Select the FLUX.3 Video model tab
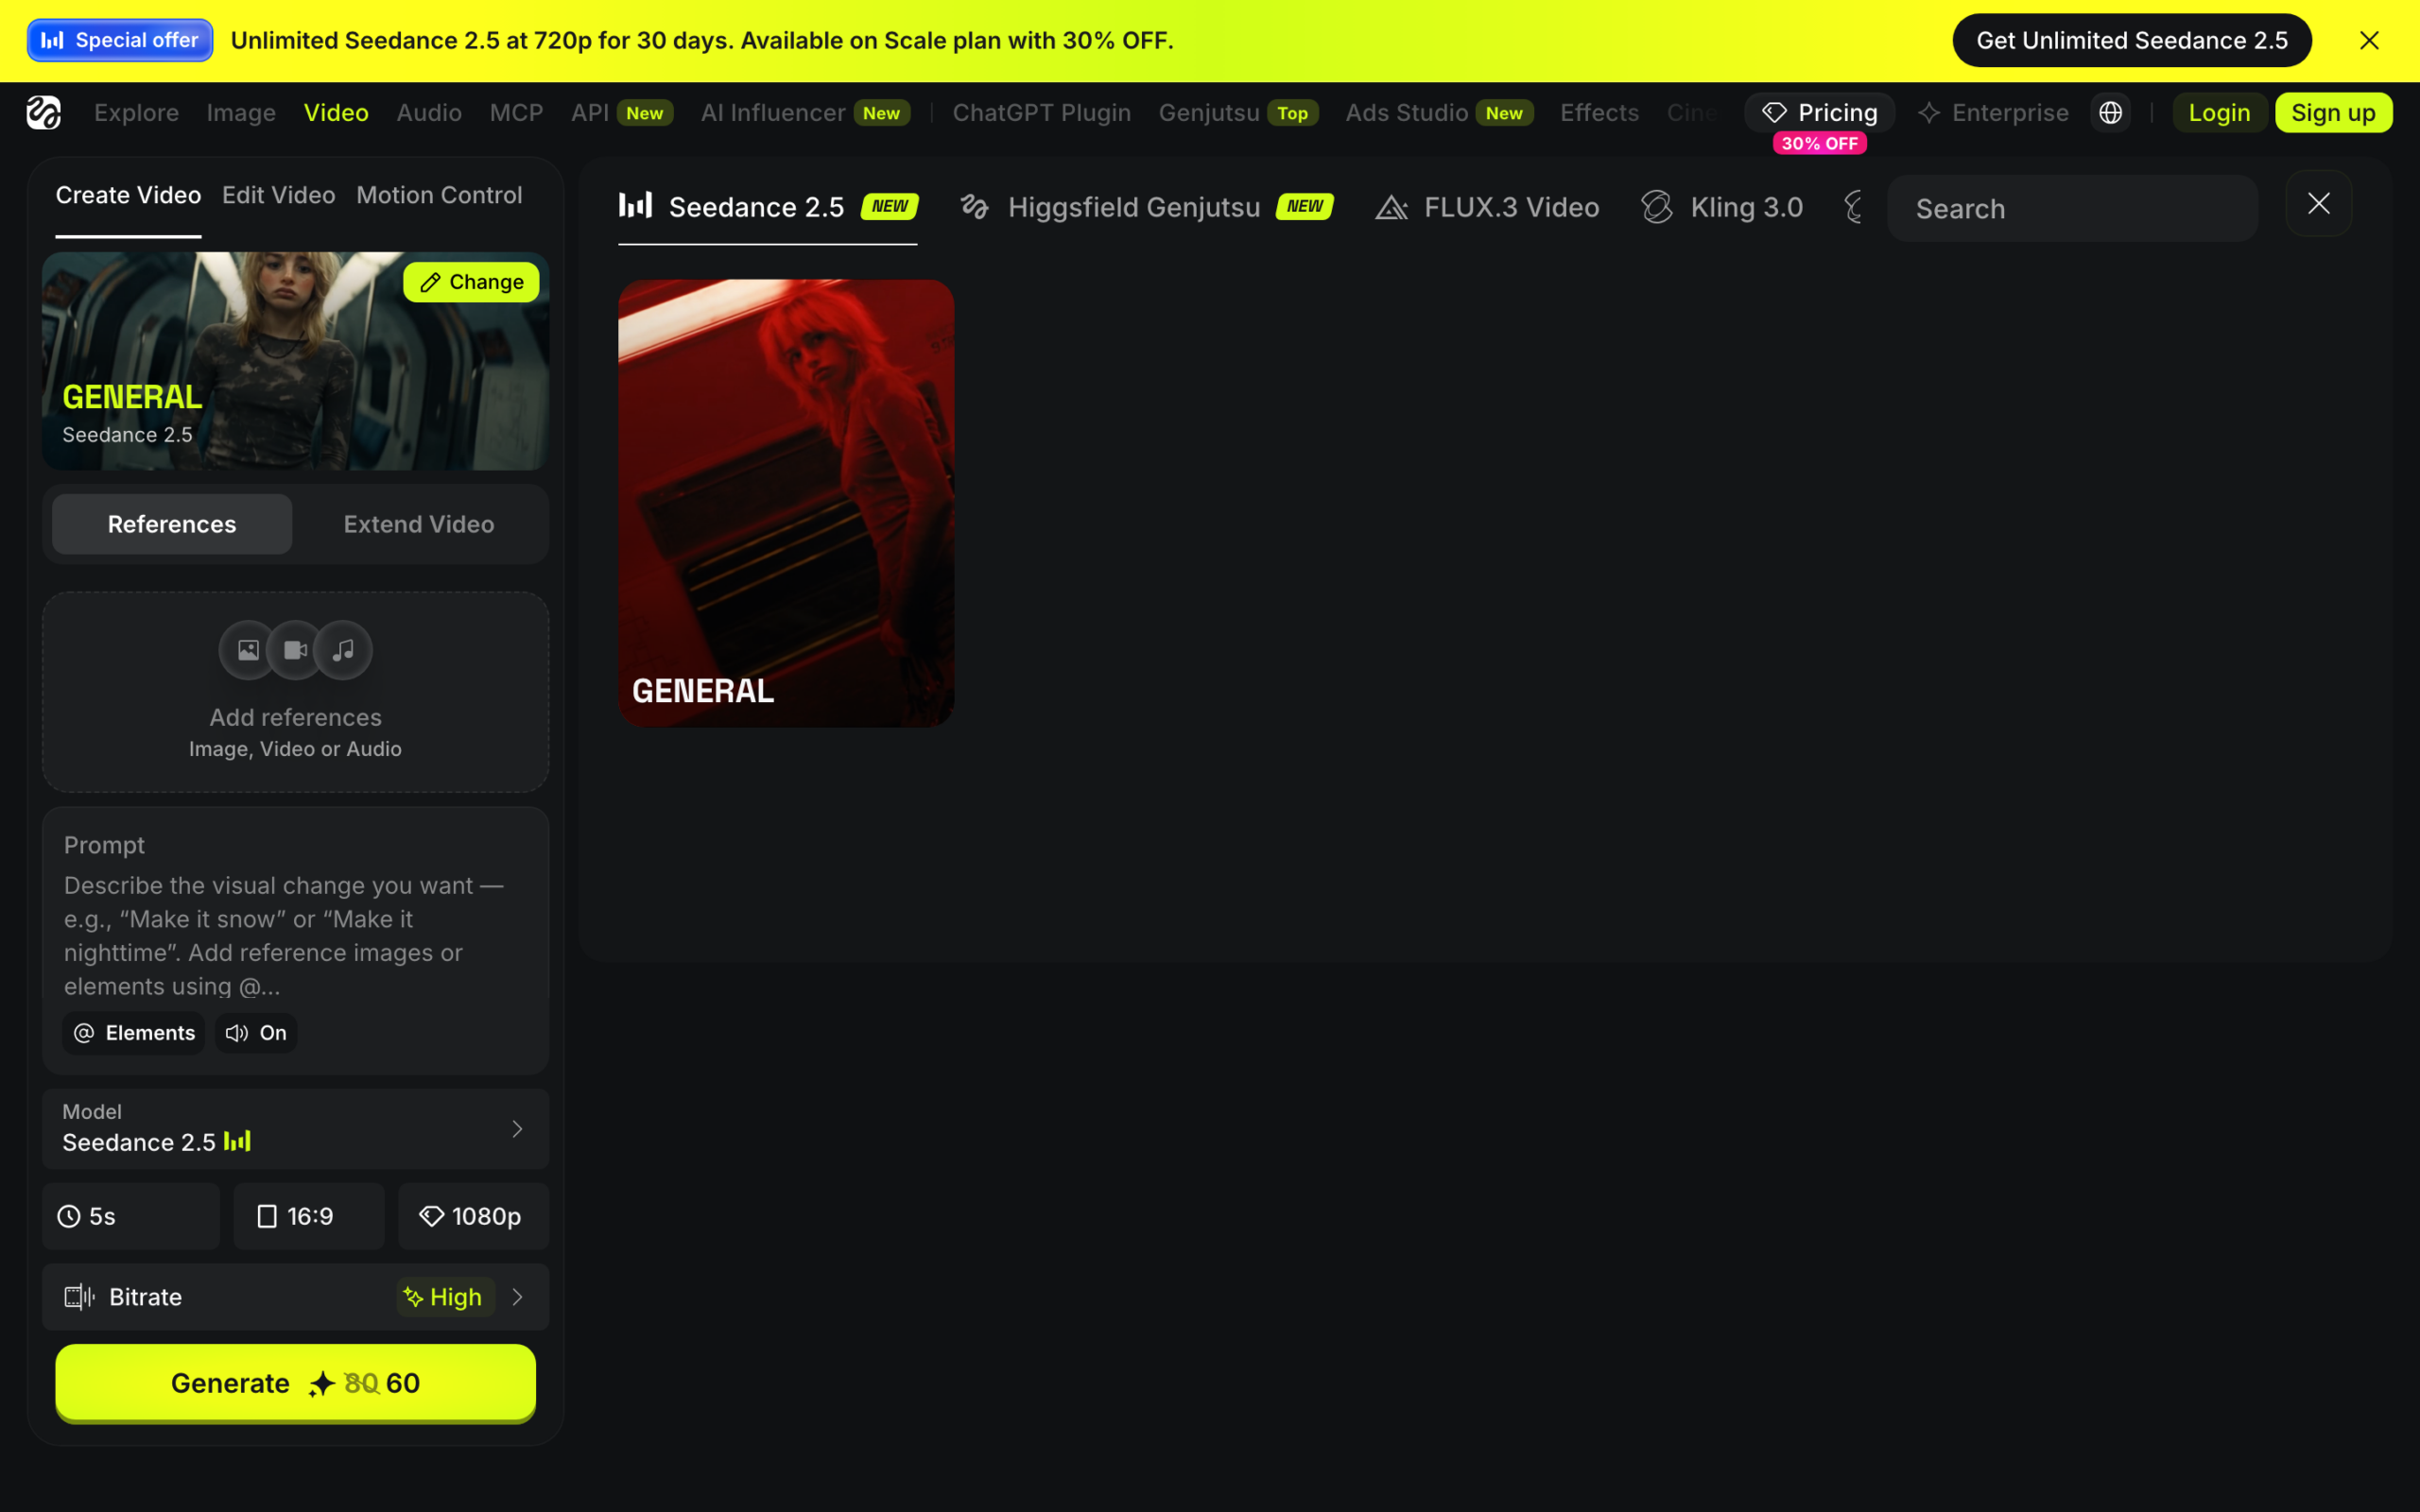 click(x=1487, y=207)
